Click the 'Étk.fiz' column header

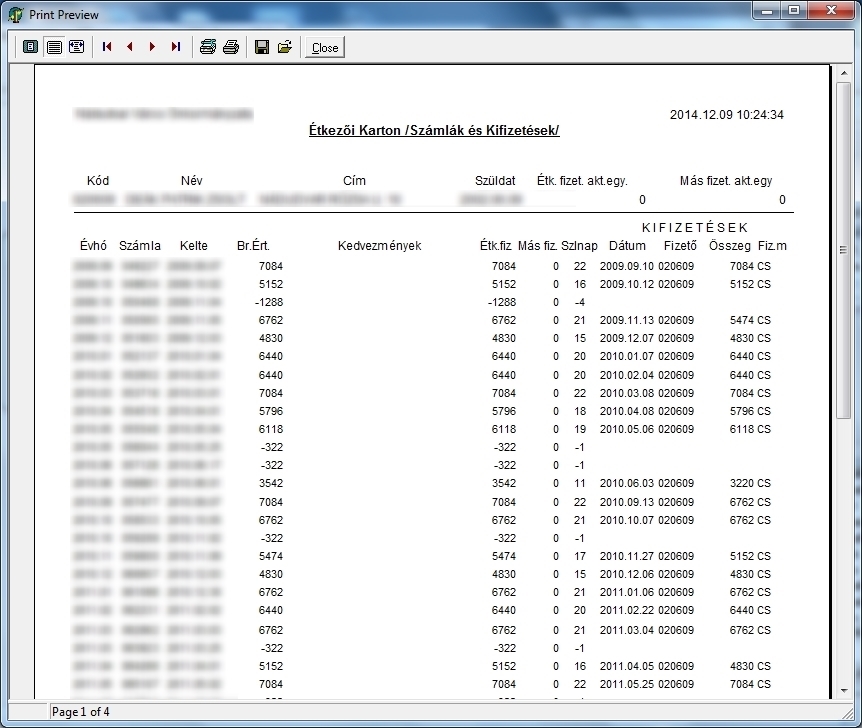pos(495,246)
